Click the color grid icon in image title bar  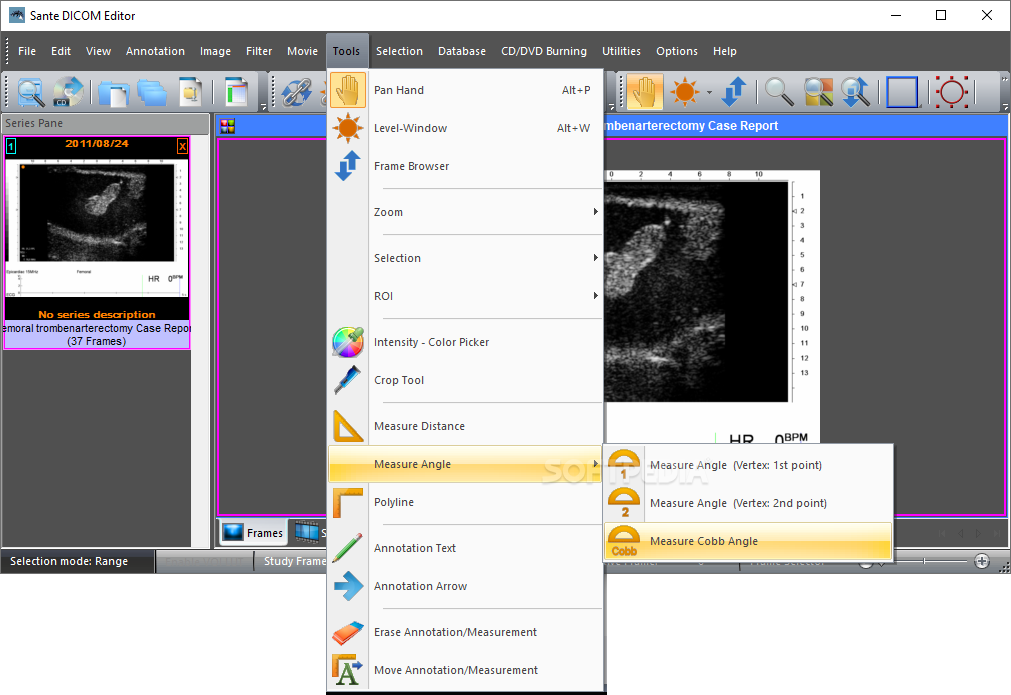coord(227,126)
